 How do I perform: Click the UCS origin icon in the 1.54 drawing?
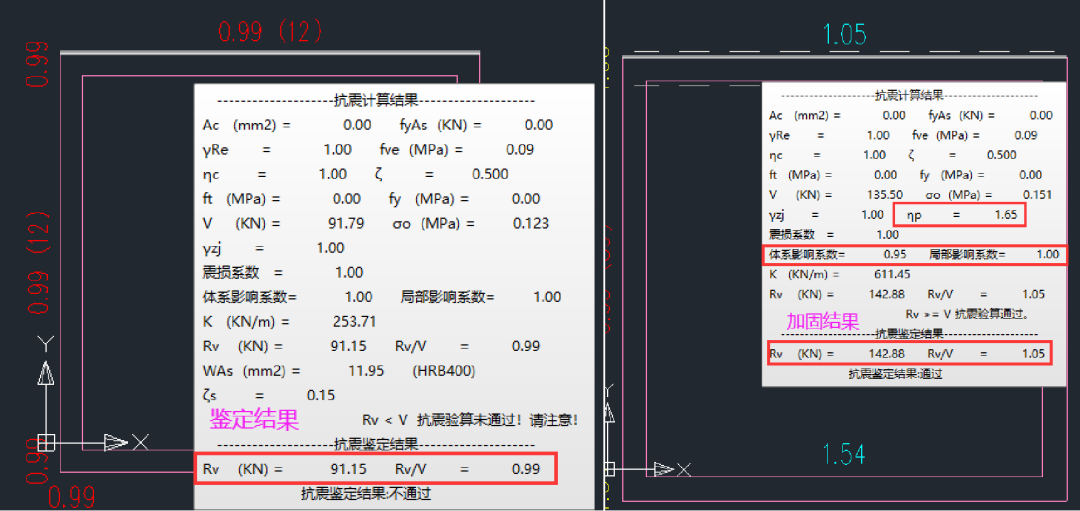coord(609,470)
